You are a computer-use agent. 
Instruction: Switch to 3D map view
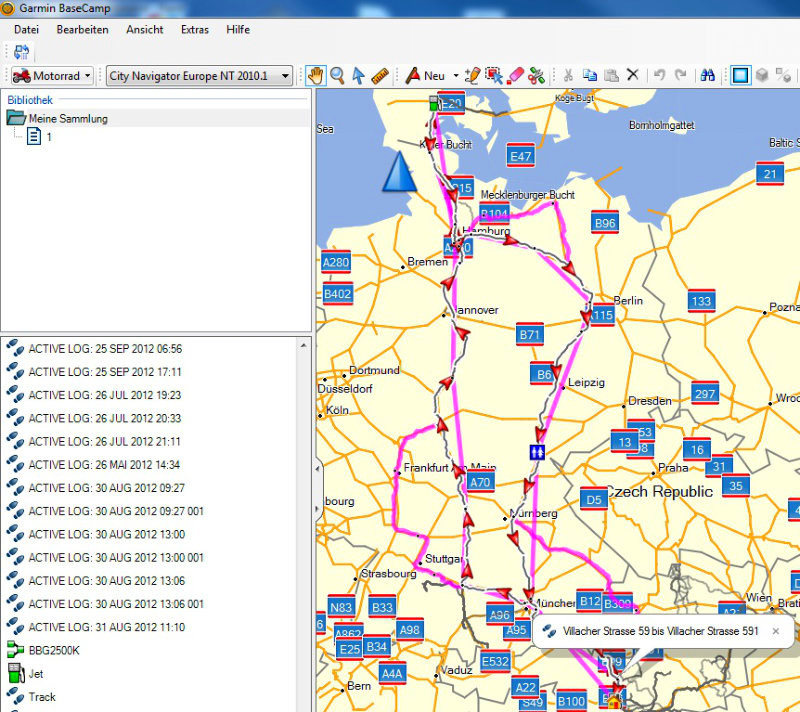pos(762,75)
